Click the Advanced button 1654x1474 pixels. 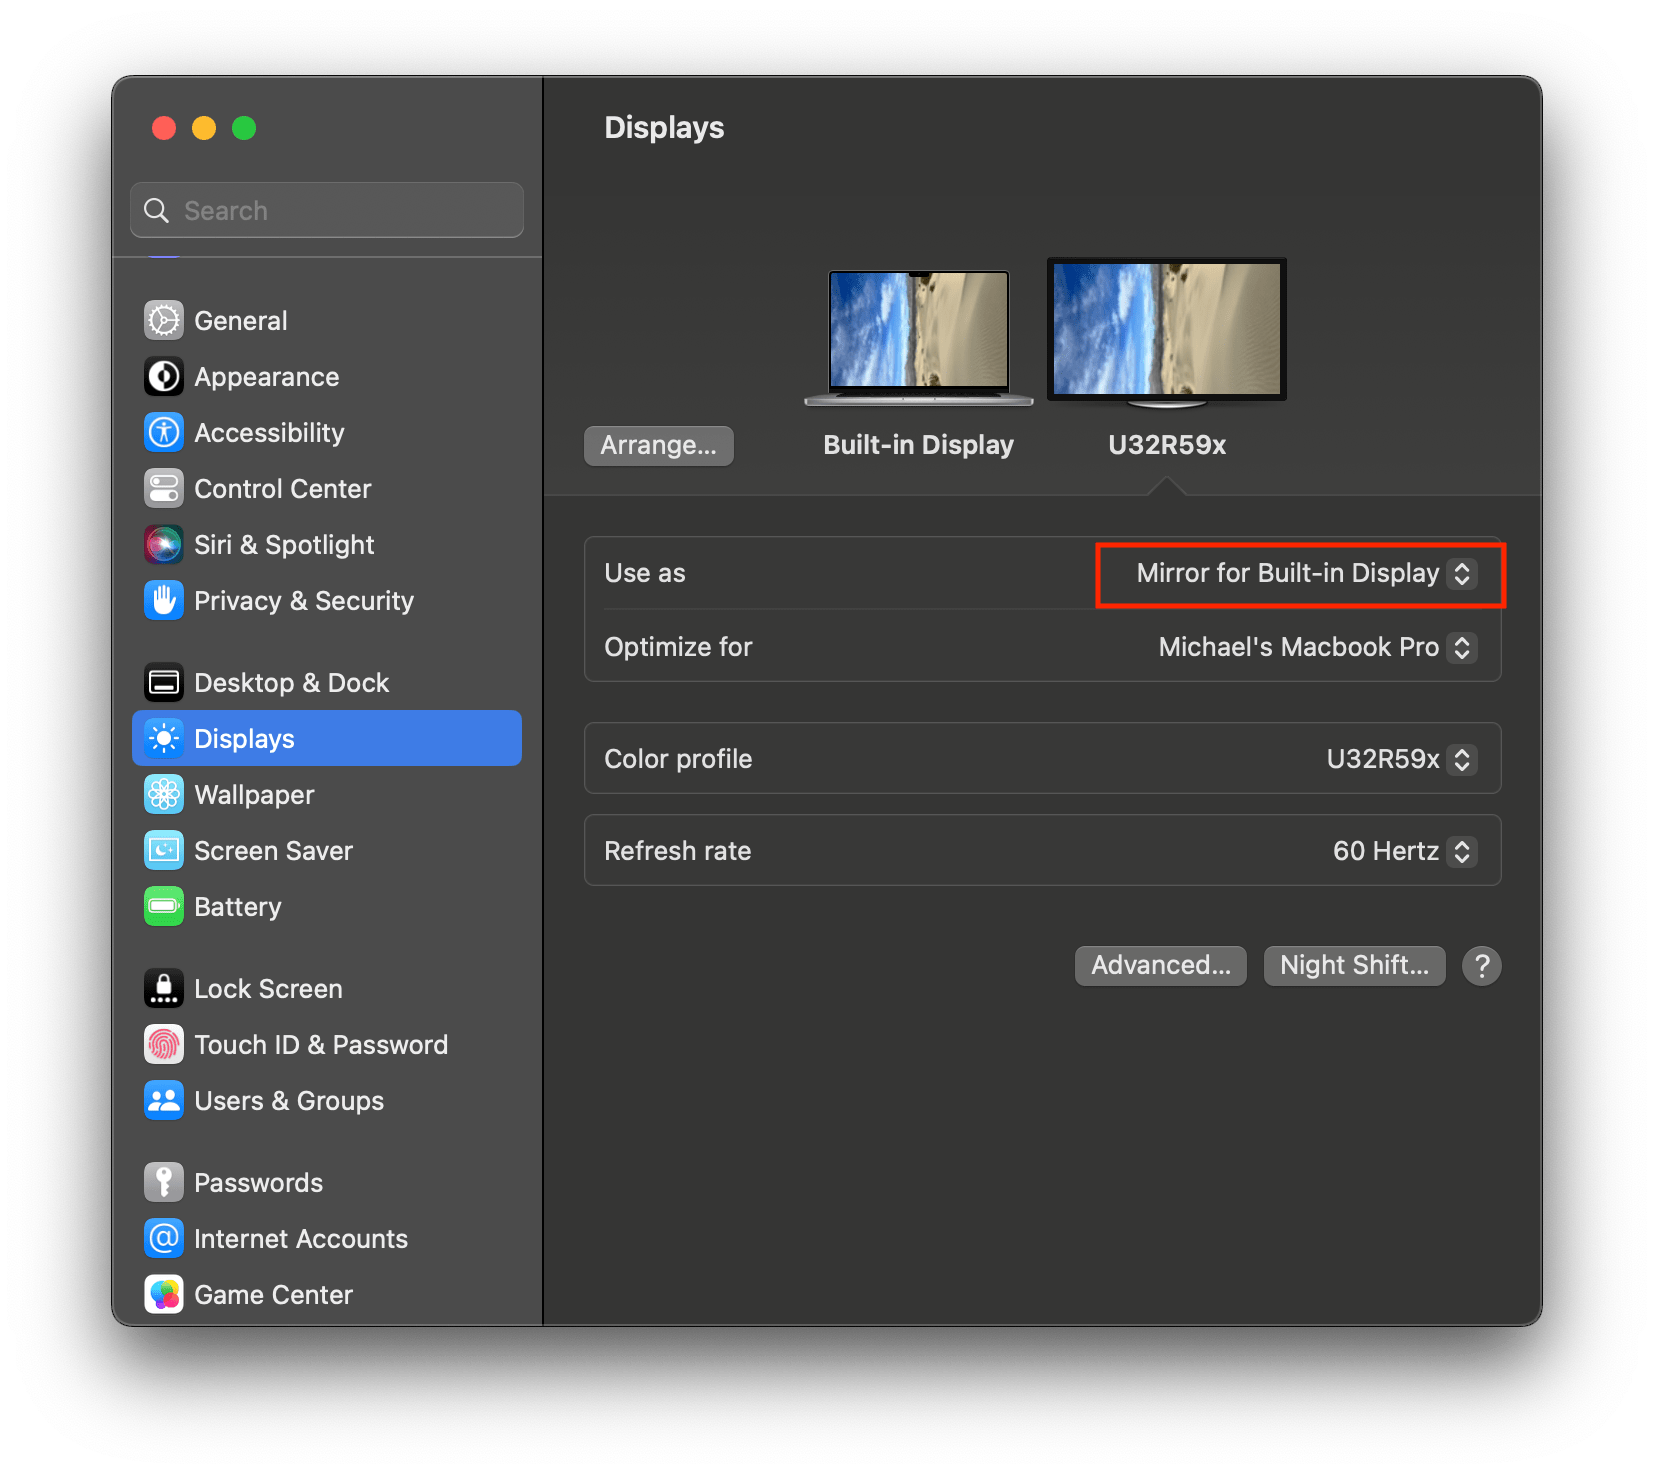(1160, 965)
